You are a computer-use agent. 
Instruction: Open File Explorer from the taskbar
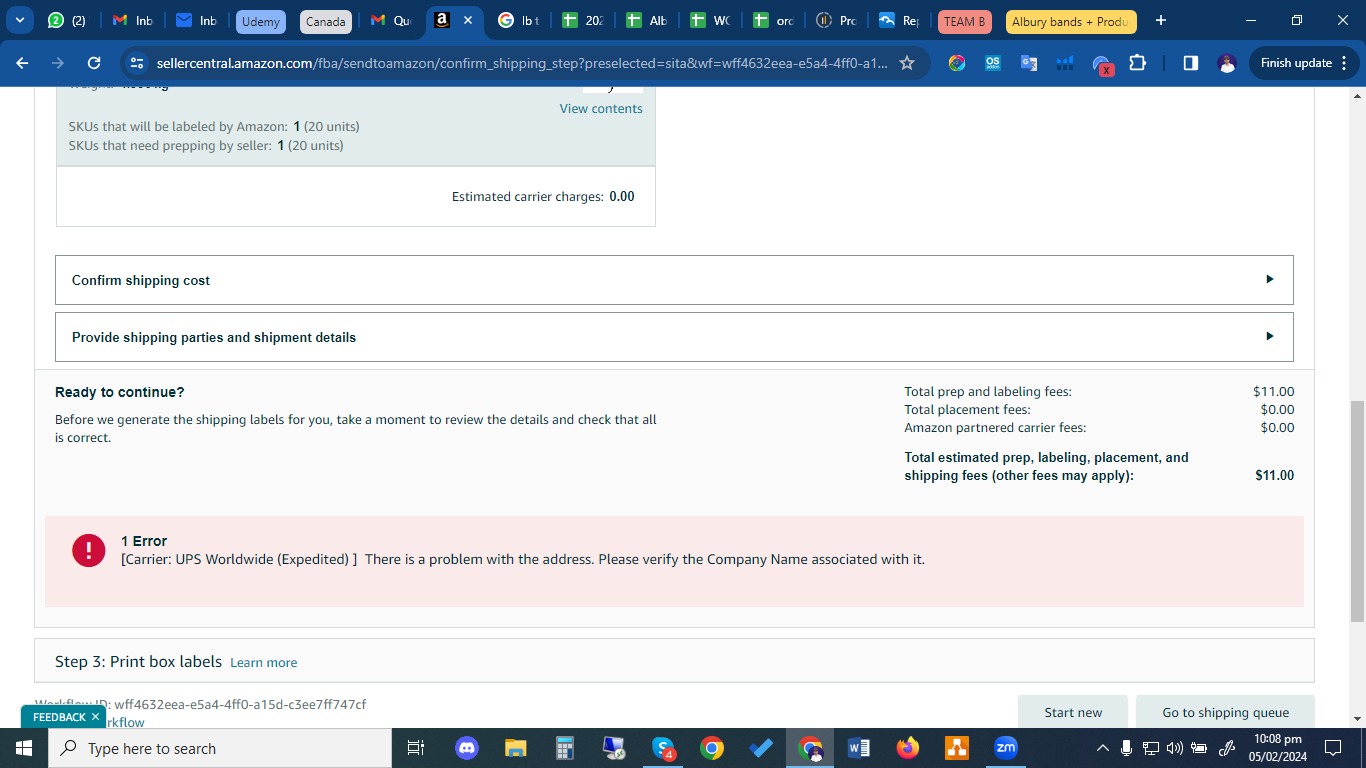coord(515,748)
